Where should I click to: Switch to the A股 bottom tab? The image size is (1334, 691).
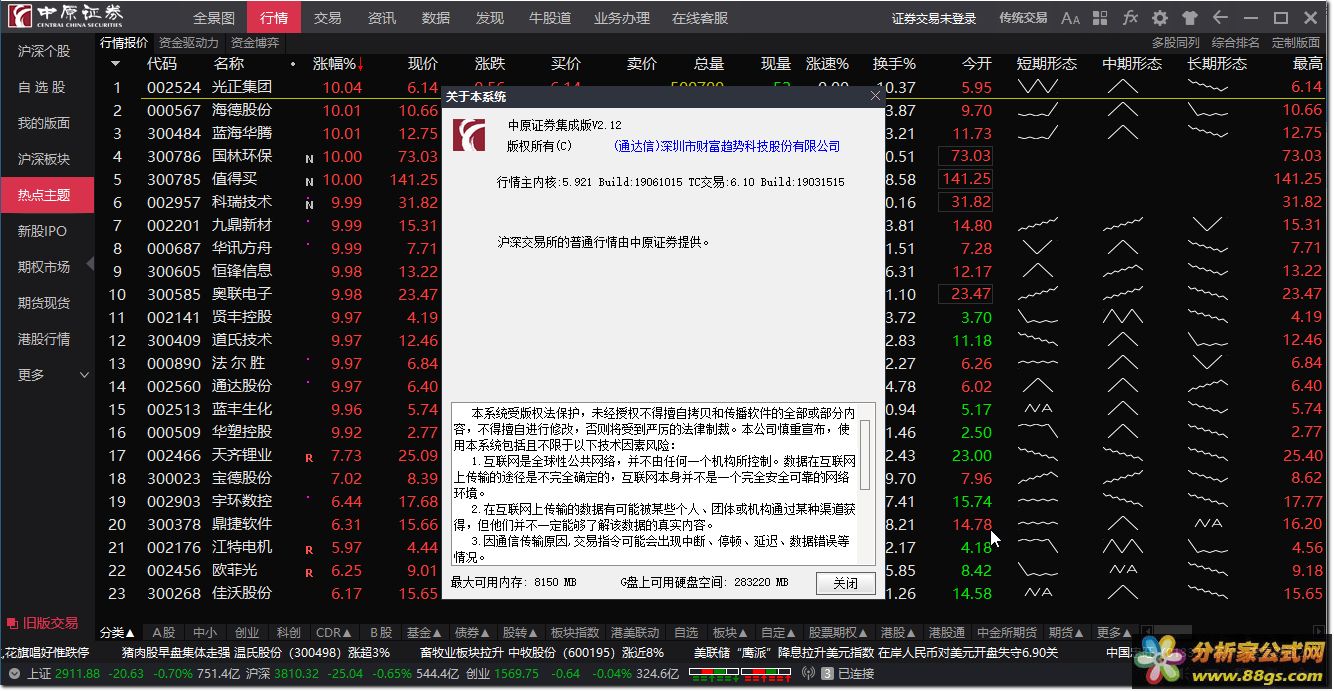tap(163, 633)
